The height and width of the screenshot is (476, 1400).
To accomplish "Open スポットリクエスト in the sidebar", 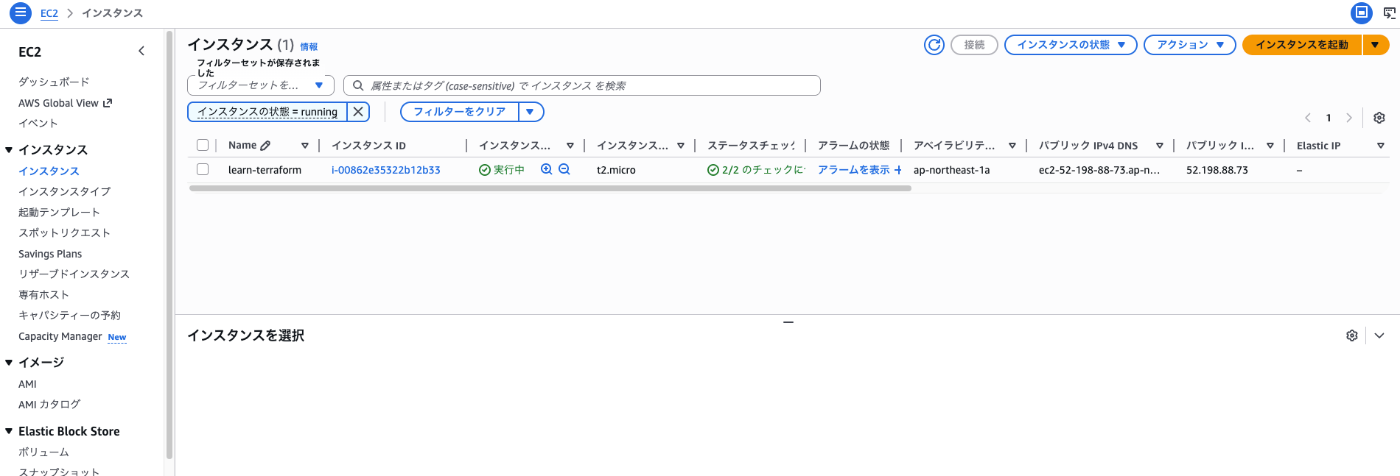I will point(64,233).
